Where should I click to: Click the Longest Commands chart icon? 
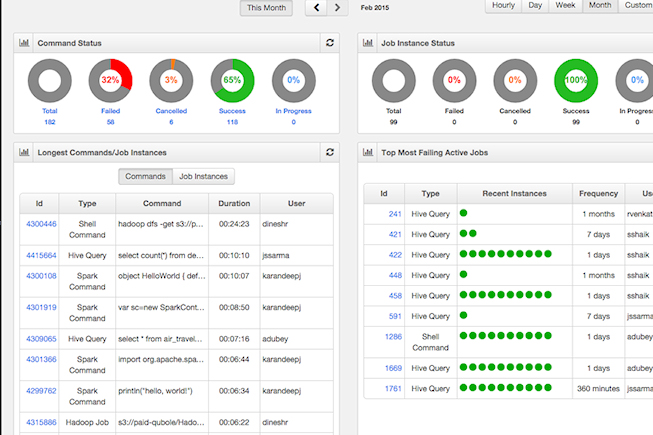24,152
